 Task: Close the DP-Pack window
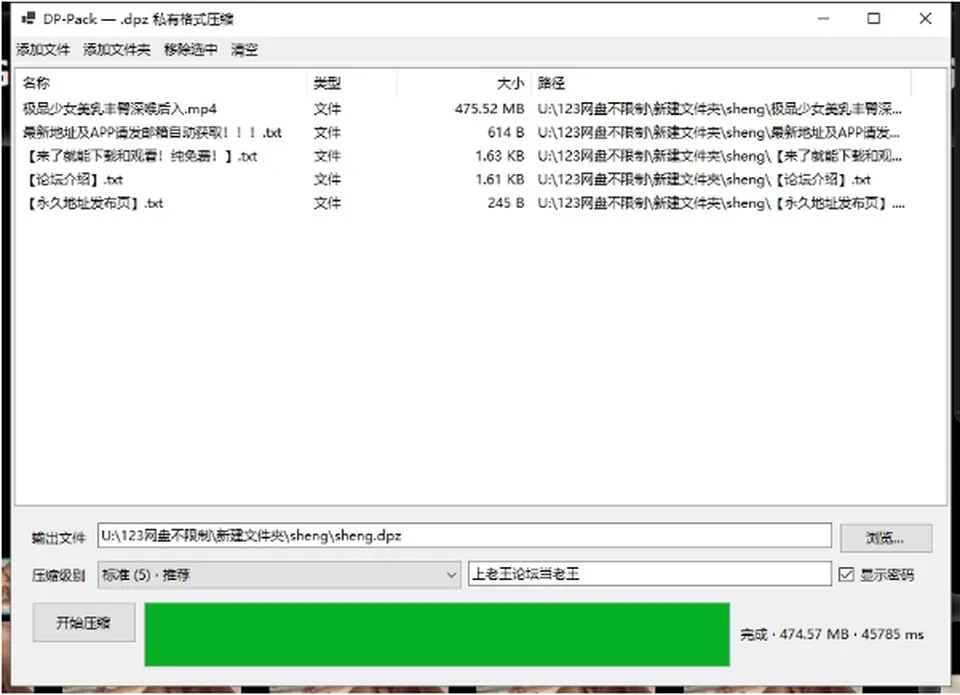pos(925,19)
